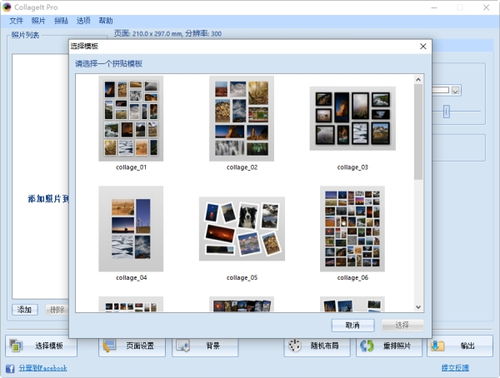Click the slider handle in the right panel
Image resolution: width=500 pixels, height=378 pixels.
[446, 112]
